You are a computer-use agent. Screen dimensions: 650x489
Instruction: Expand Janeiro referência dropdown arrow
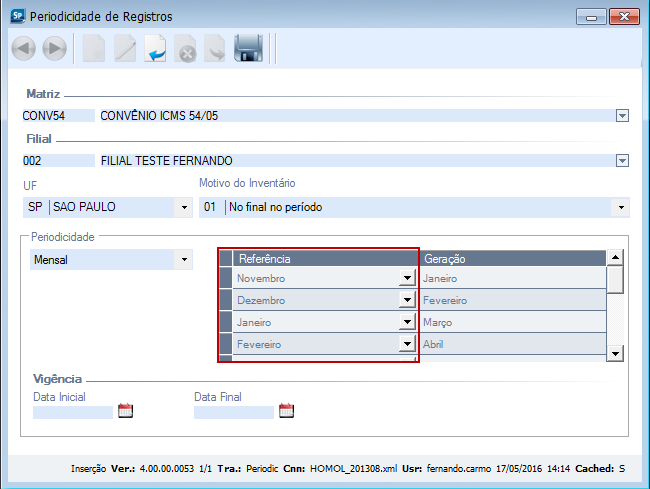(x=407, y=322)
